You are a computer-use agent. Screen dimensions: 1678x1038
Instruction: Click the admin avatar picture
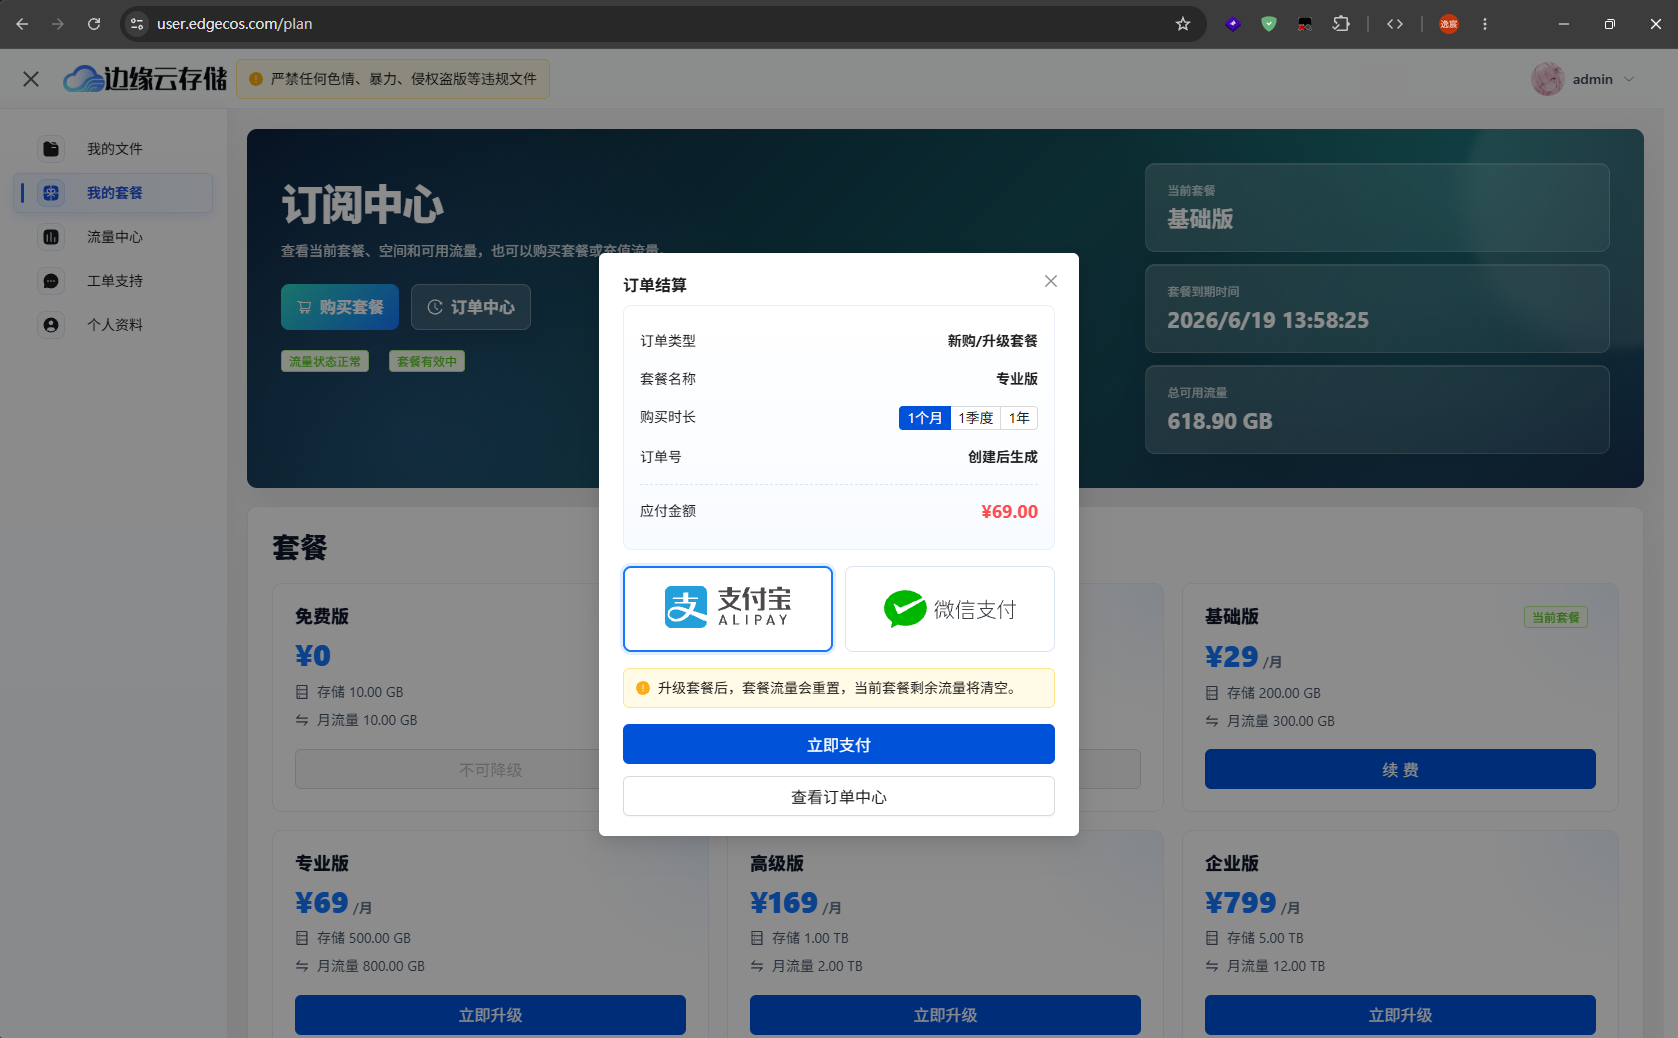[x=1548, y=79]
